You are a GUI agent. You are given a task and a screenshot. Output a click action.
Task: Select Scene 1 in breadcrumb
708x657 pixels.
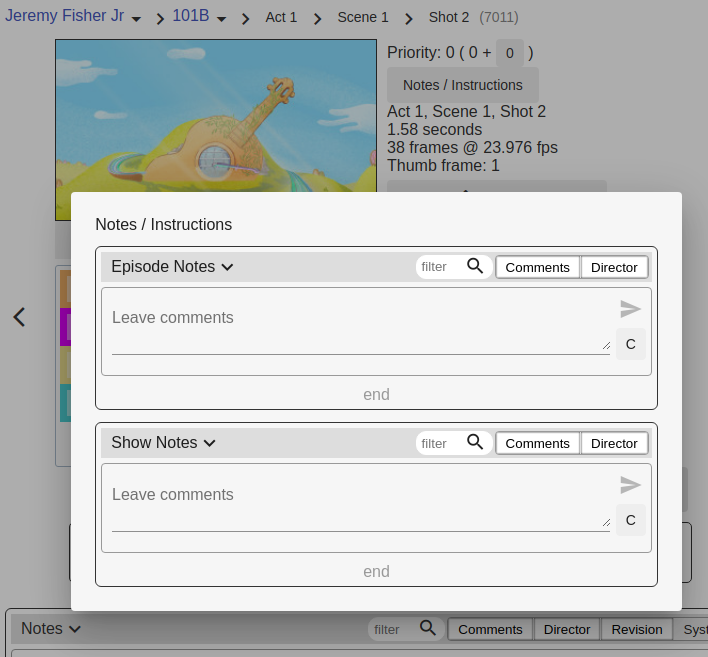pos(363,17)
